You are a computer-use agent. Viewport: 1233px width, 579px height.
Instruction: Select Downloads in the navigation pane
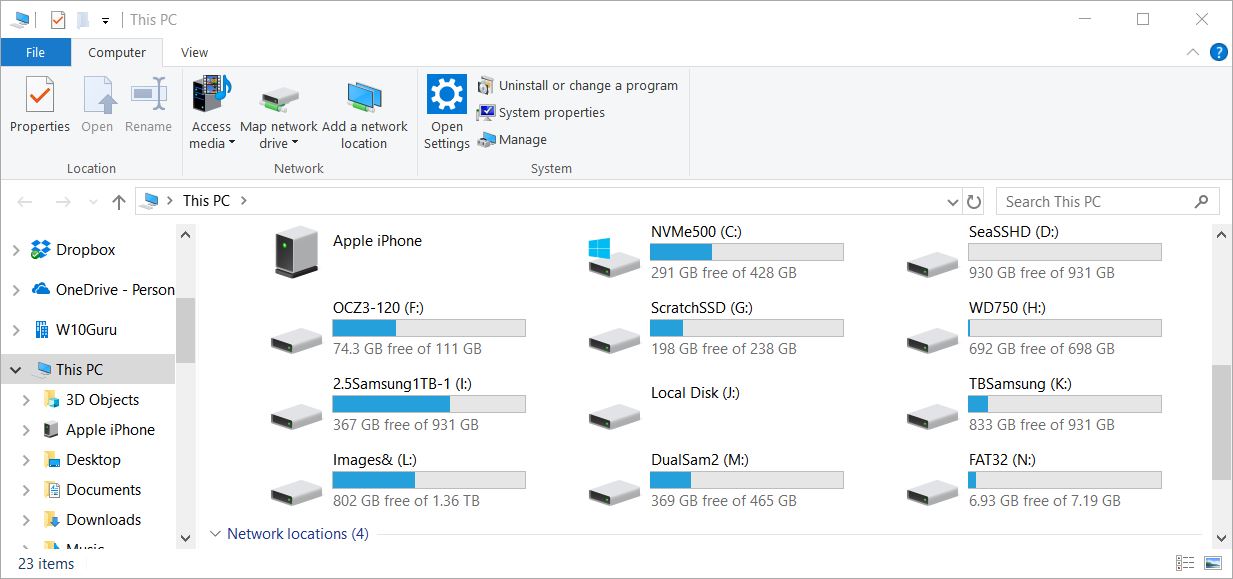pyautogui.click(x=104, y=520)
